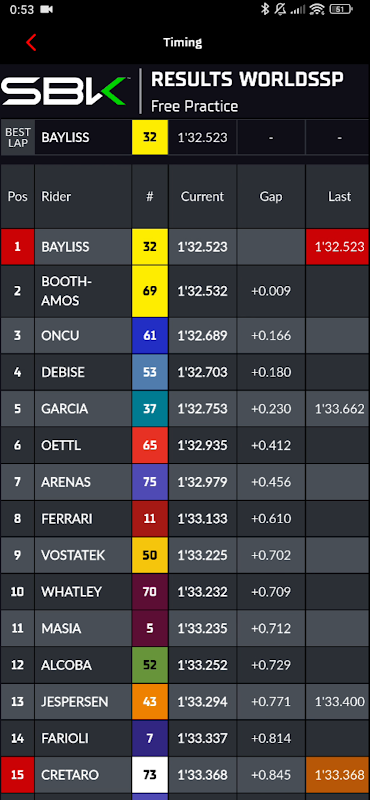Tap the muted bell notification icon
This screenshot has width=370, height=800.
point(280,9)
